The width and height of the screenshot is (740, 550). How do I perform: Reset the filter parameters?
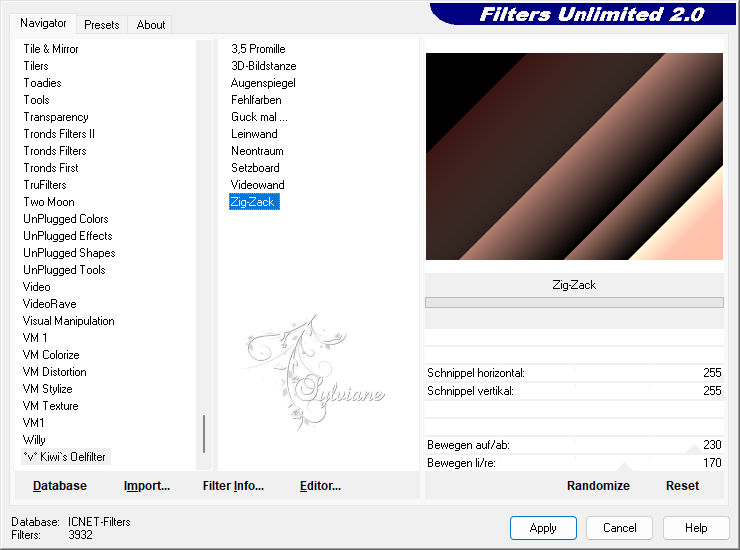pos(682,486)
